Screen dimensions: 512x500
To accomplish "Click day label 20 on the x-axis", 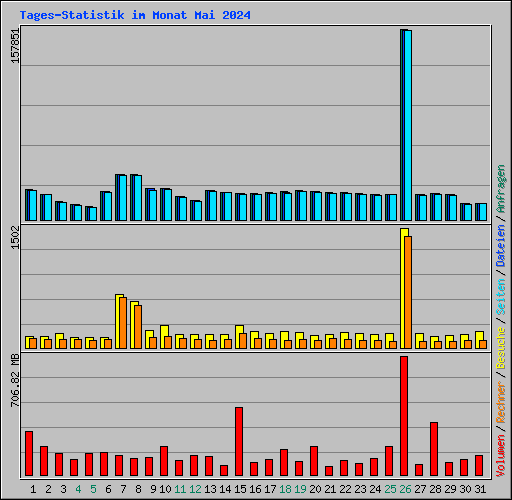I will pos(315,489).
